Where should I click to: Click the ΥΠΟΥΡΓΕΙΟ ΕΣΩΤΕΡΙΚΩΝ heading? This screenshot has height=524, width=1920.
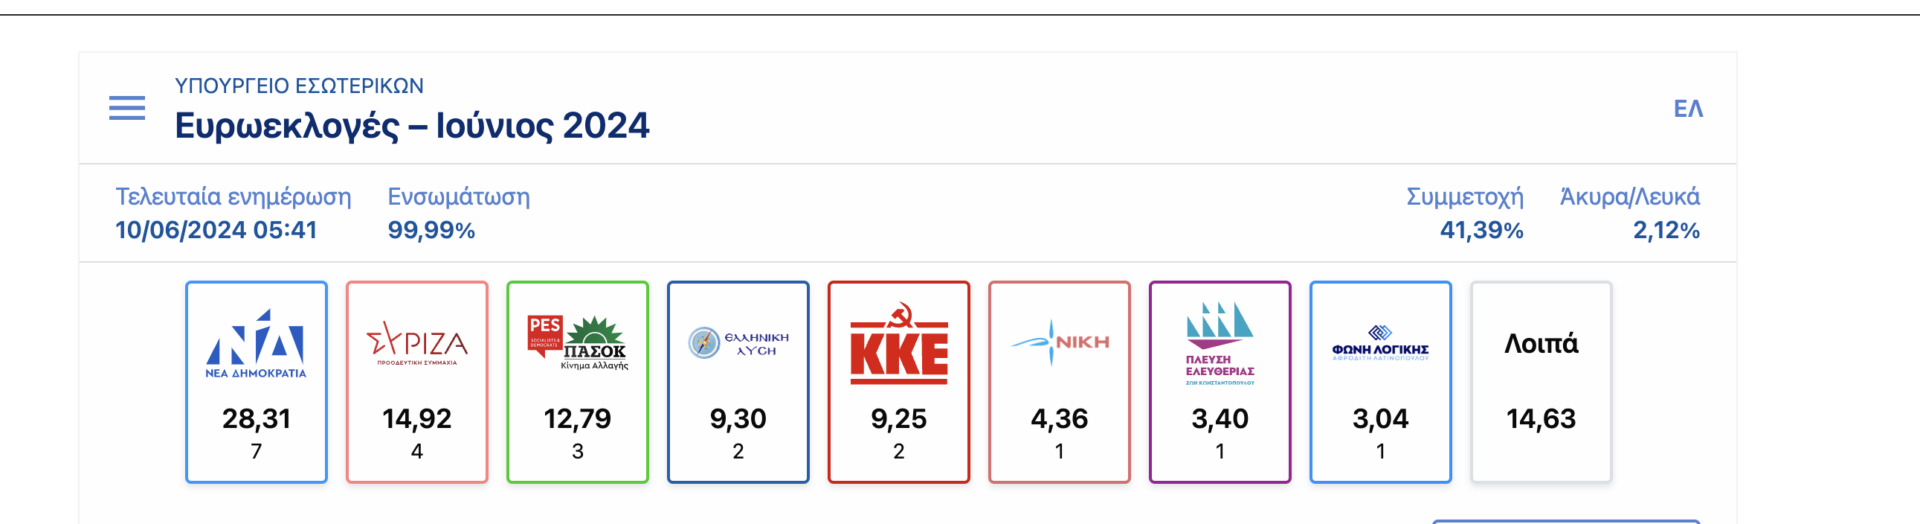click(299, 86)
